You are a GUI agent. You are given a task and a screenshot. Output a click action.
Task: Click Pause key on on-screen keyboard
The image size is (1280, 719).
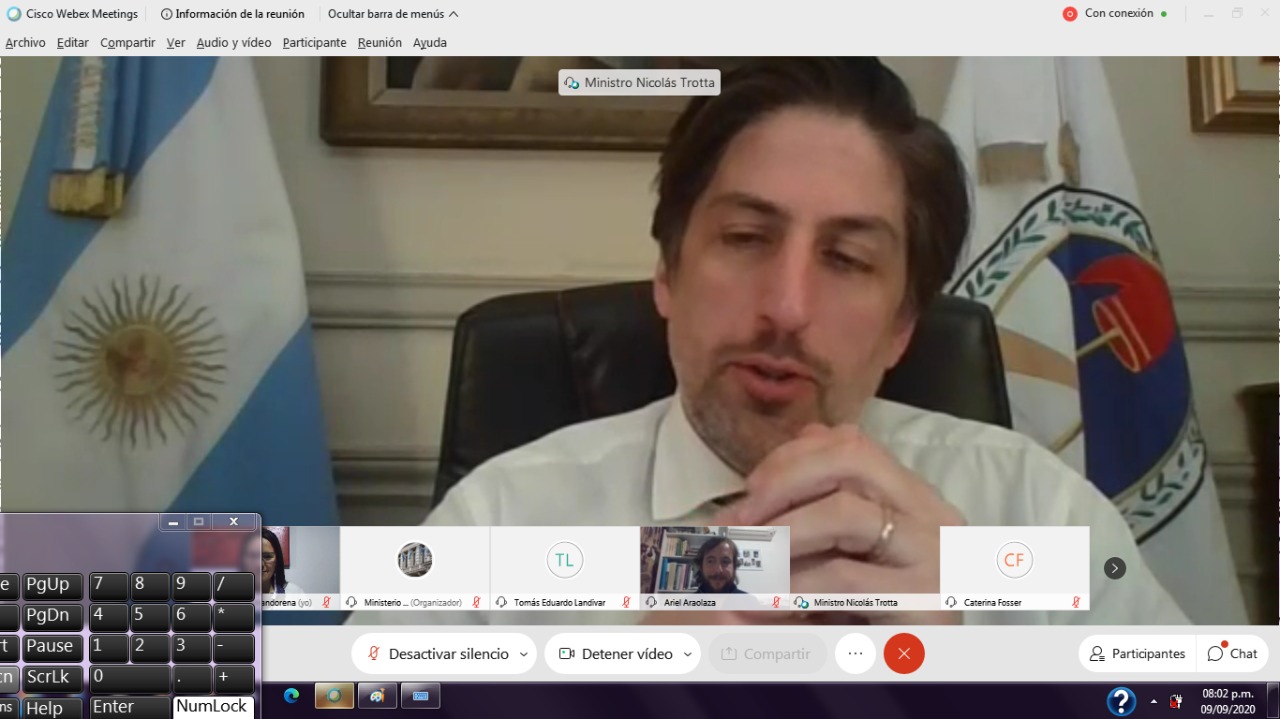click(53, 648)
